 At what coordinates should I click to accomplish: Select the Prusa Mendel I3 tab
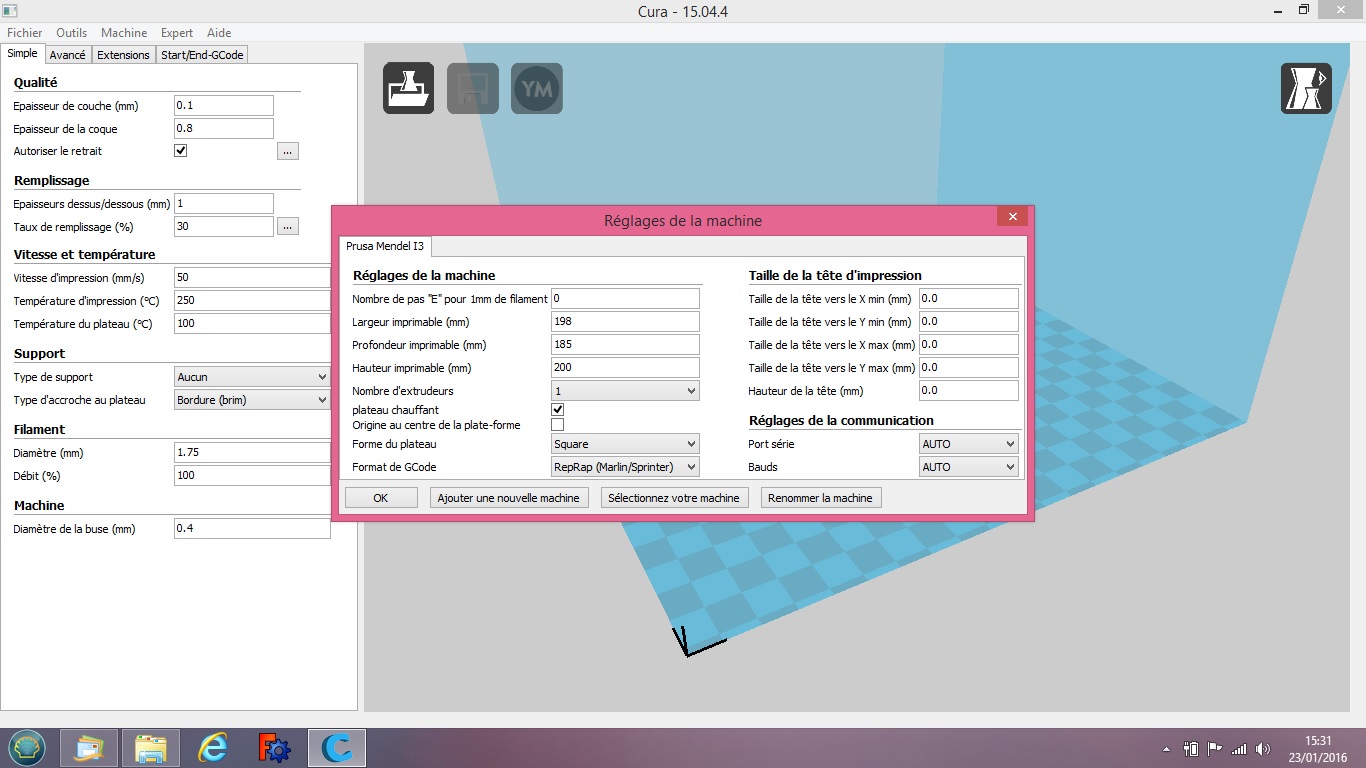coord(385,246)
